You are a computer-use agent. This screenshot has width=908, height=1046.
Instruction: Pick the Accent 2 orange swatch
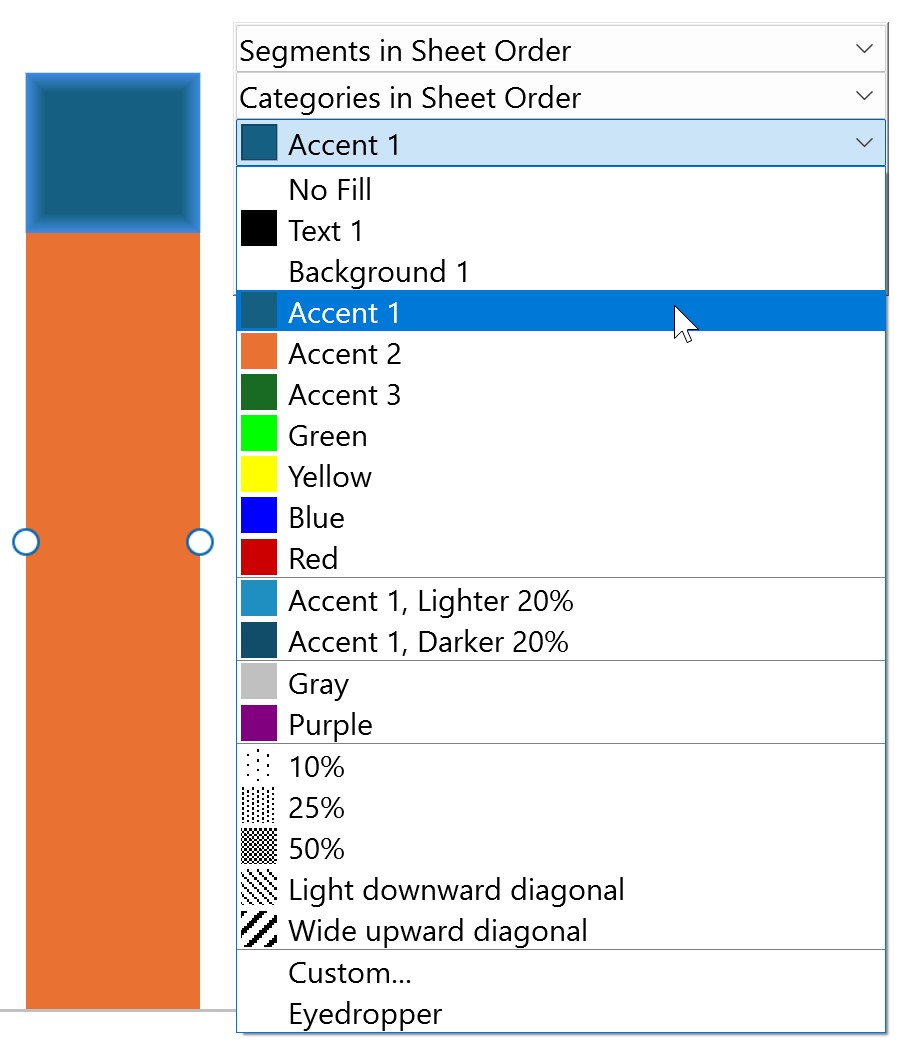point(344,354)
